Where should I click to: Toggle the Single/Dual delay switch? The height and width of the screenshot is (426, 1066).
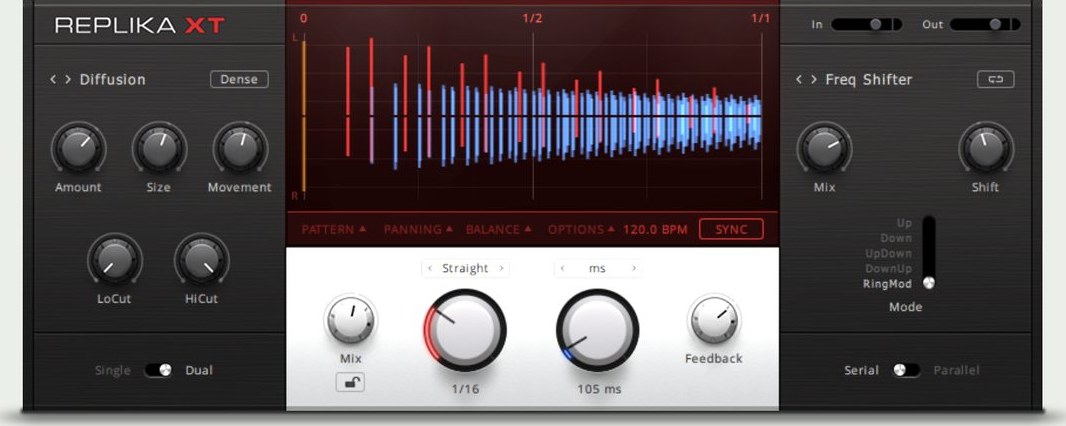(x=158, y=370)
